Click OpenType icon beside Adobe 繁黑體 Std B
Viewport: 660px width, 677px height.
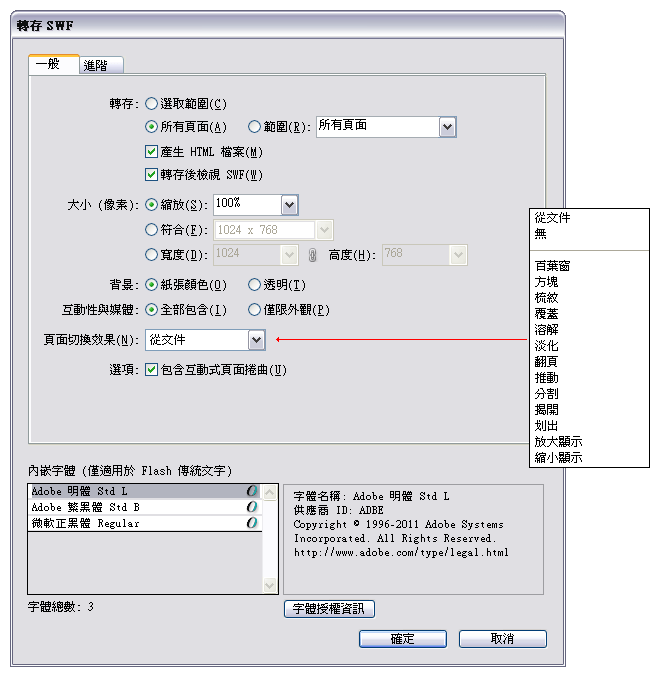pos(252,507)
